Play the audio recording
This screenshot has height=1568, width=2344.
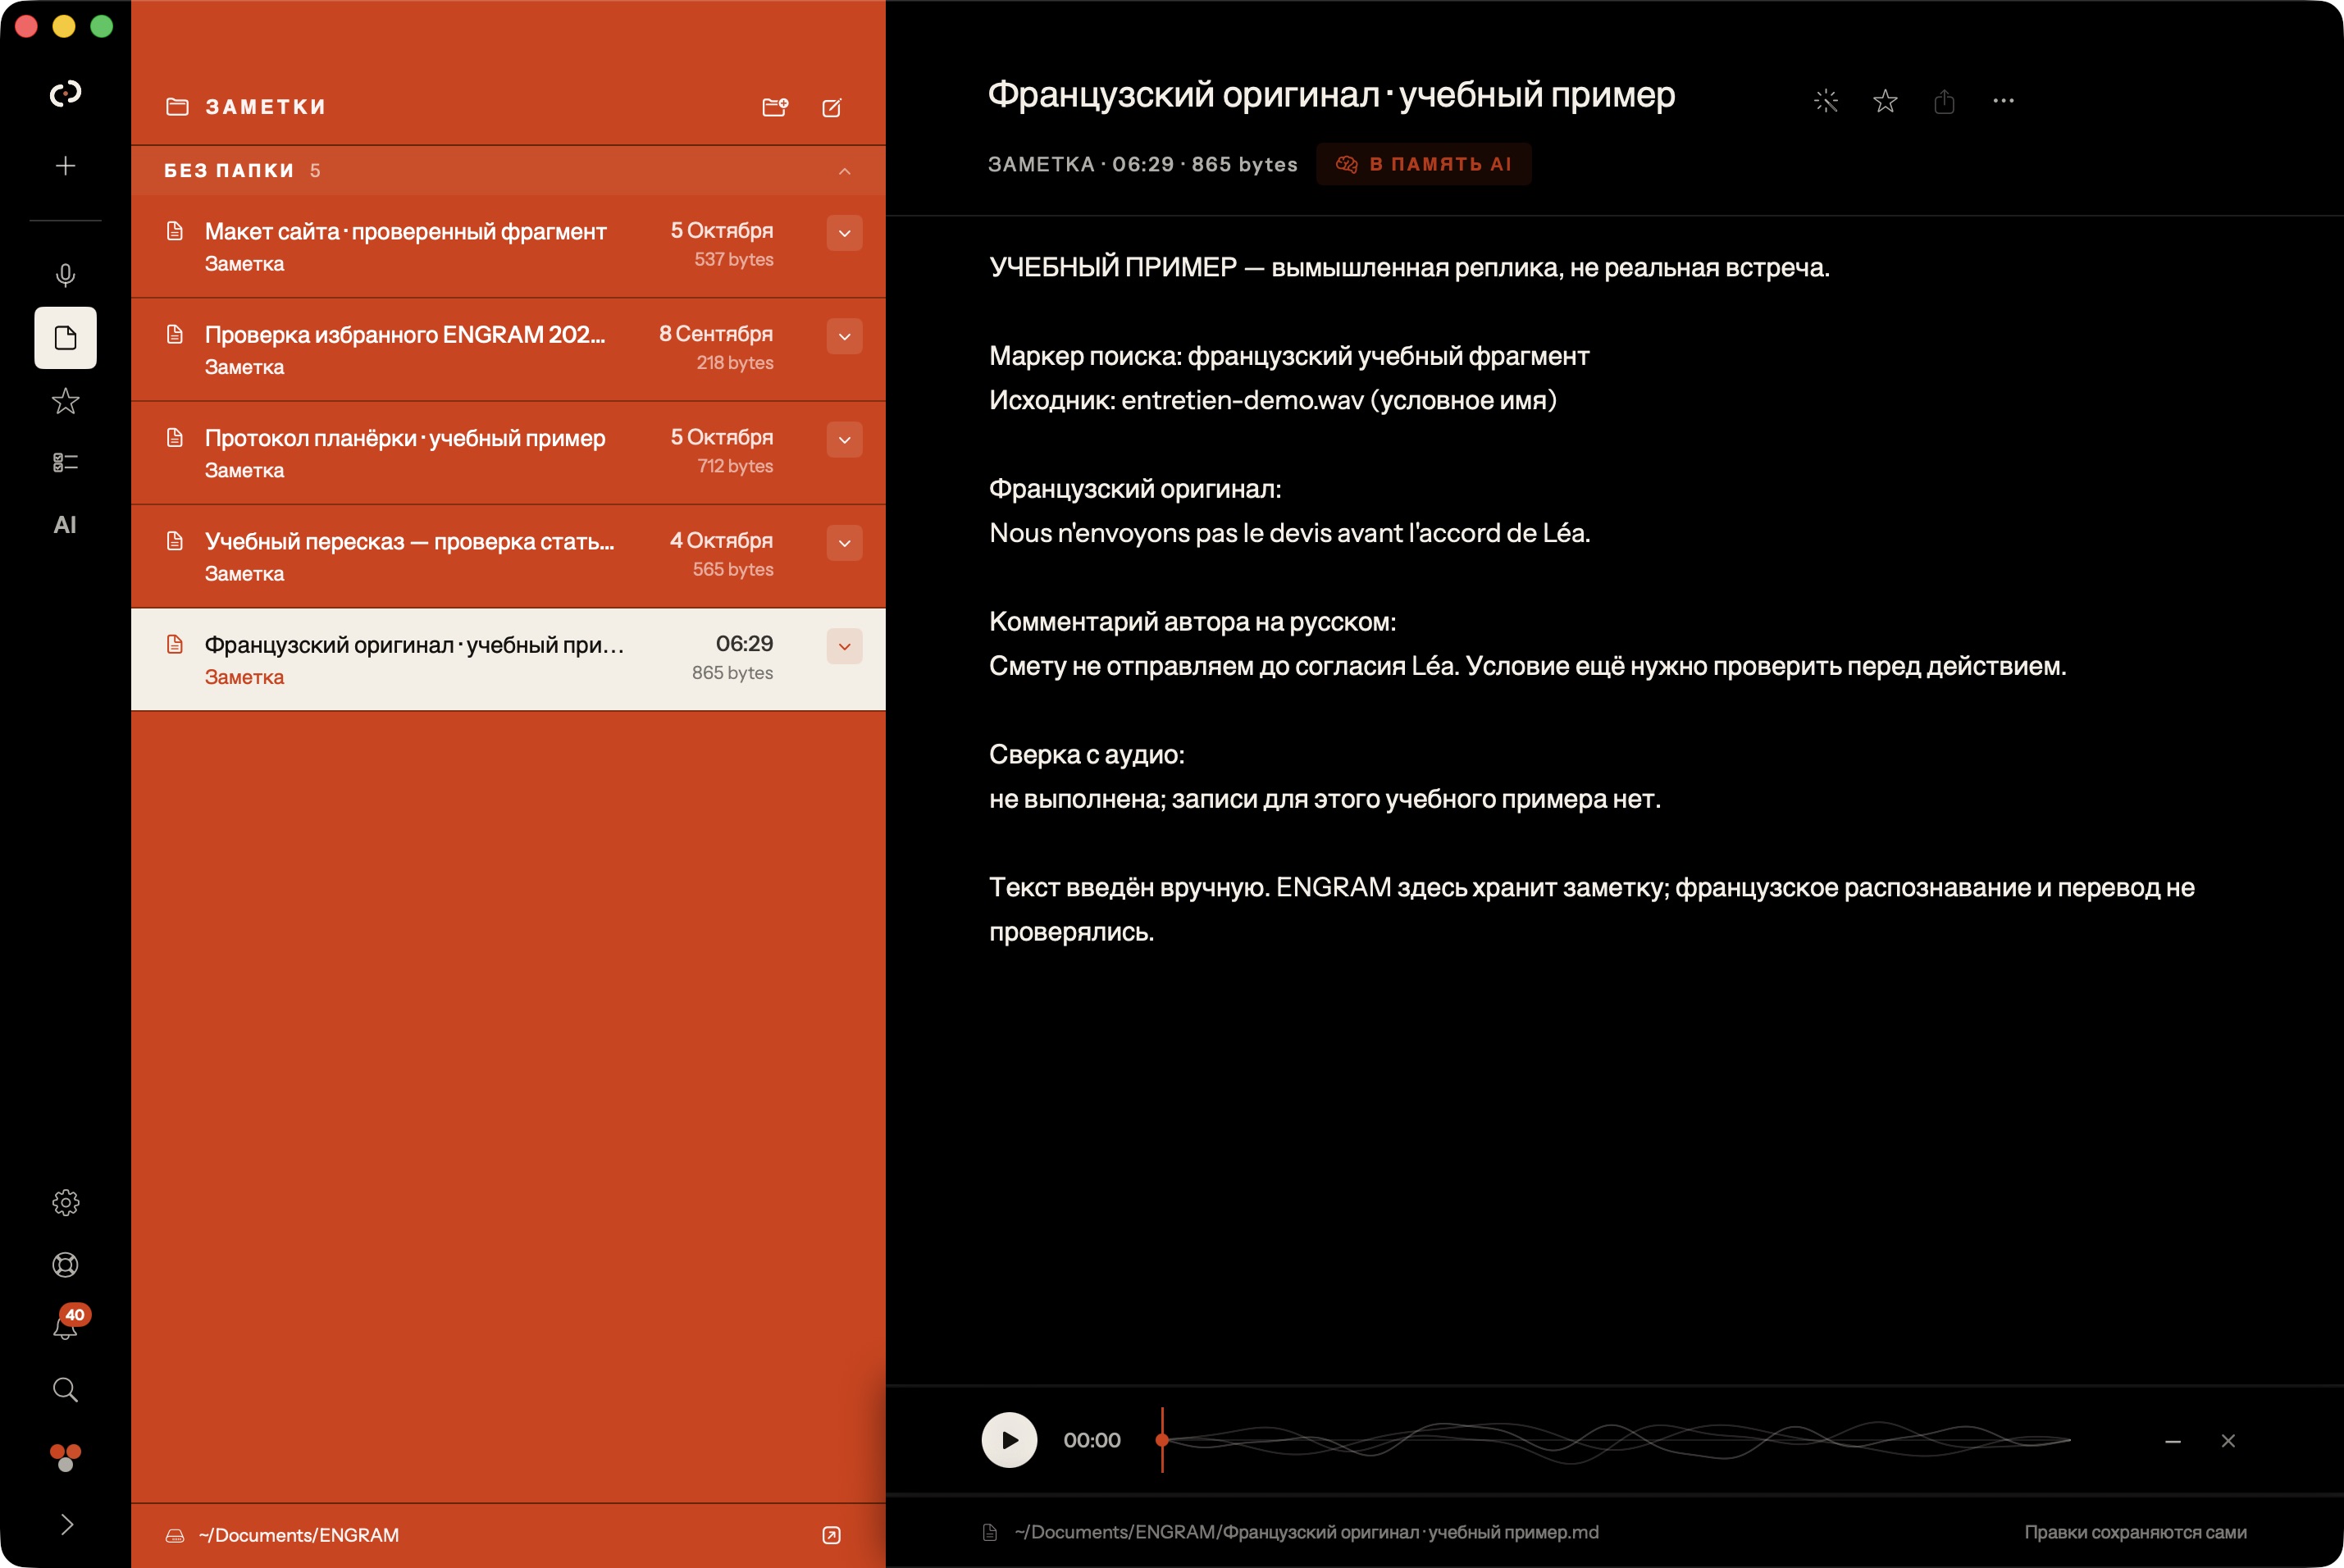1009,1440
